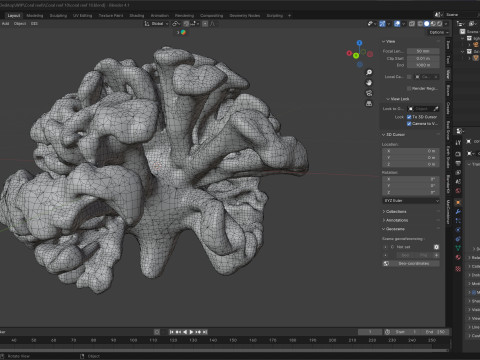
Task: Open the Modifiers wrench tab icon
Action: coord(458,212)
